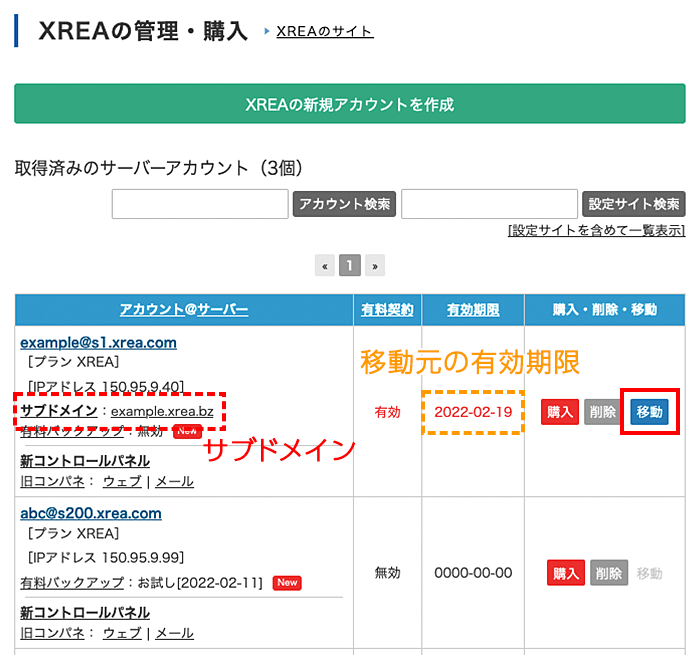Click the XREAのサイト link

coord(324,31)
